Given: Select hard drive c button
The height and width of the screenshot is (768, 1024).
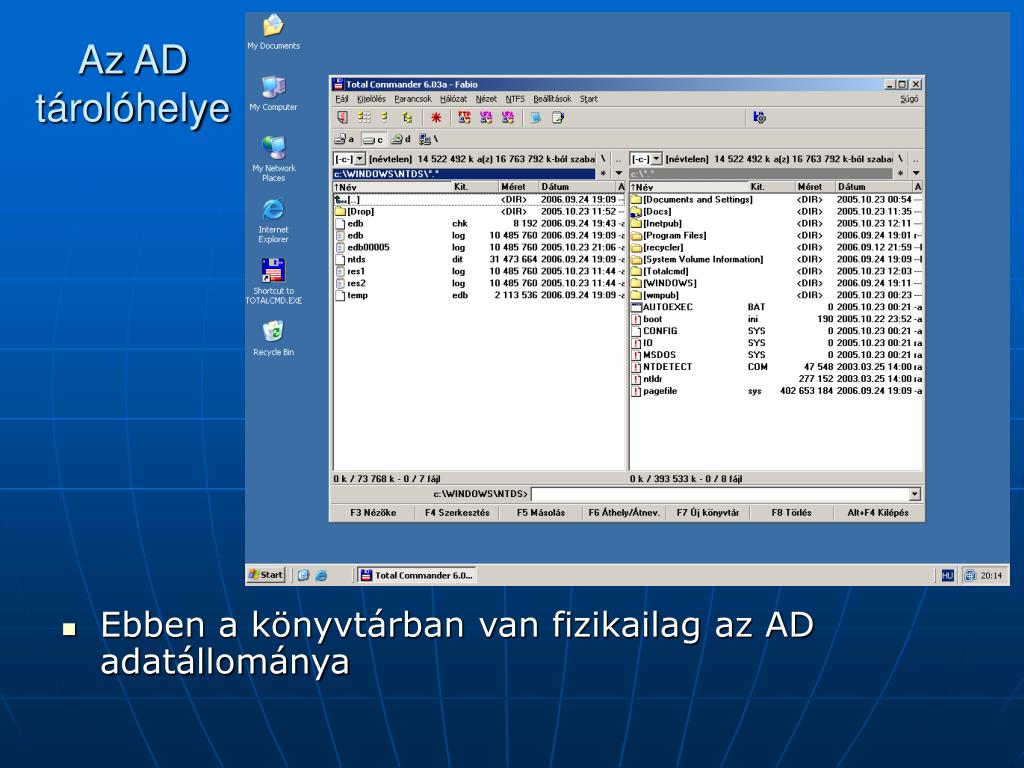Looking at the screenshot, I should (373, 139).
